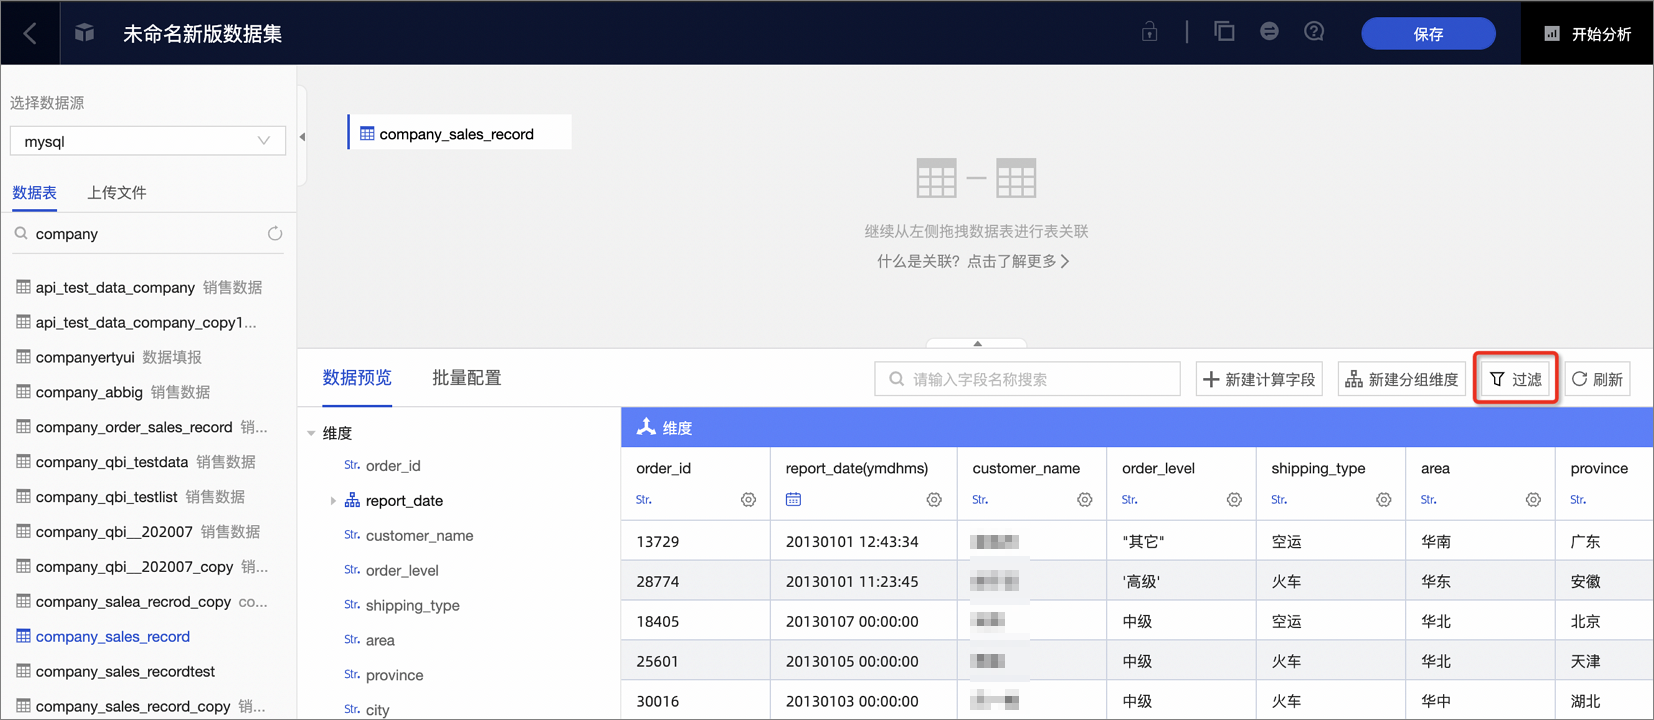Viewport: 1654px width, 720px height.
Task: Select table api_test_data_company_copy1
Action: pos(148,322)
